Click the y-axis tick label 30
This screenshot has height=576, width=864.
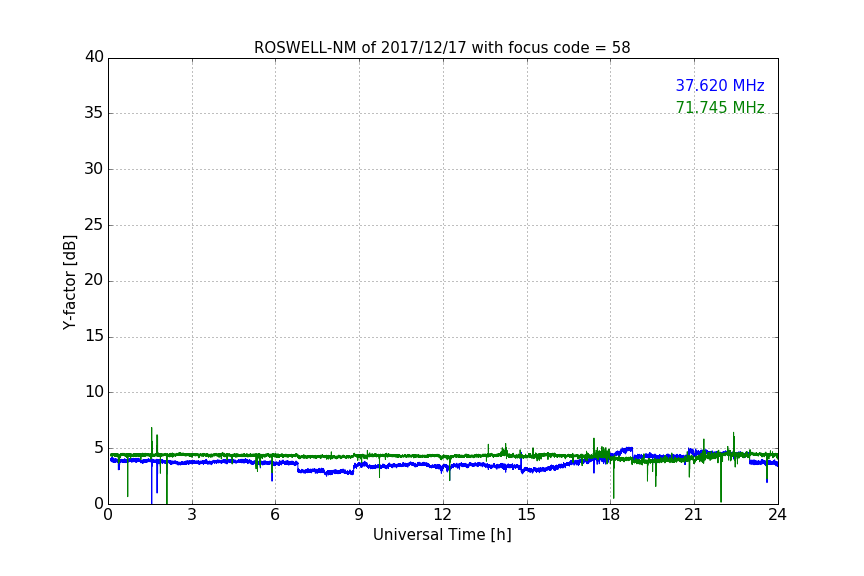coord(94,169)
